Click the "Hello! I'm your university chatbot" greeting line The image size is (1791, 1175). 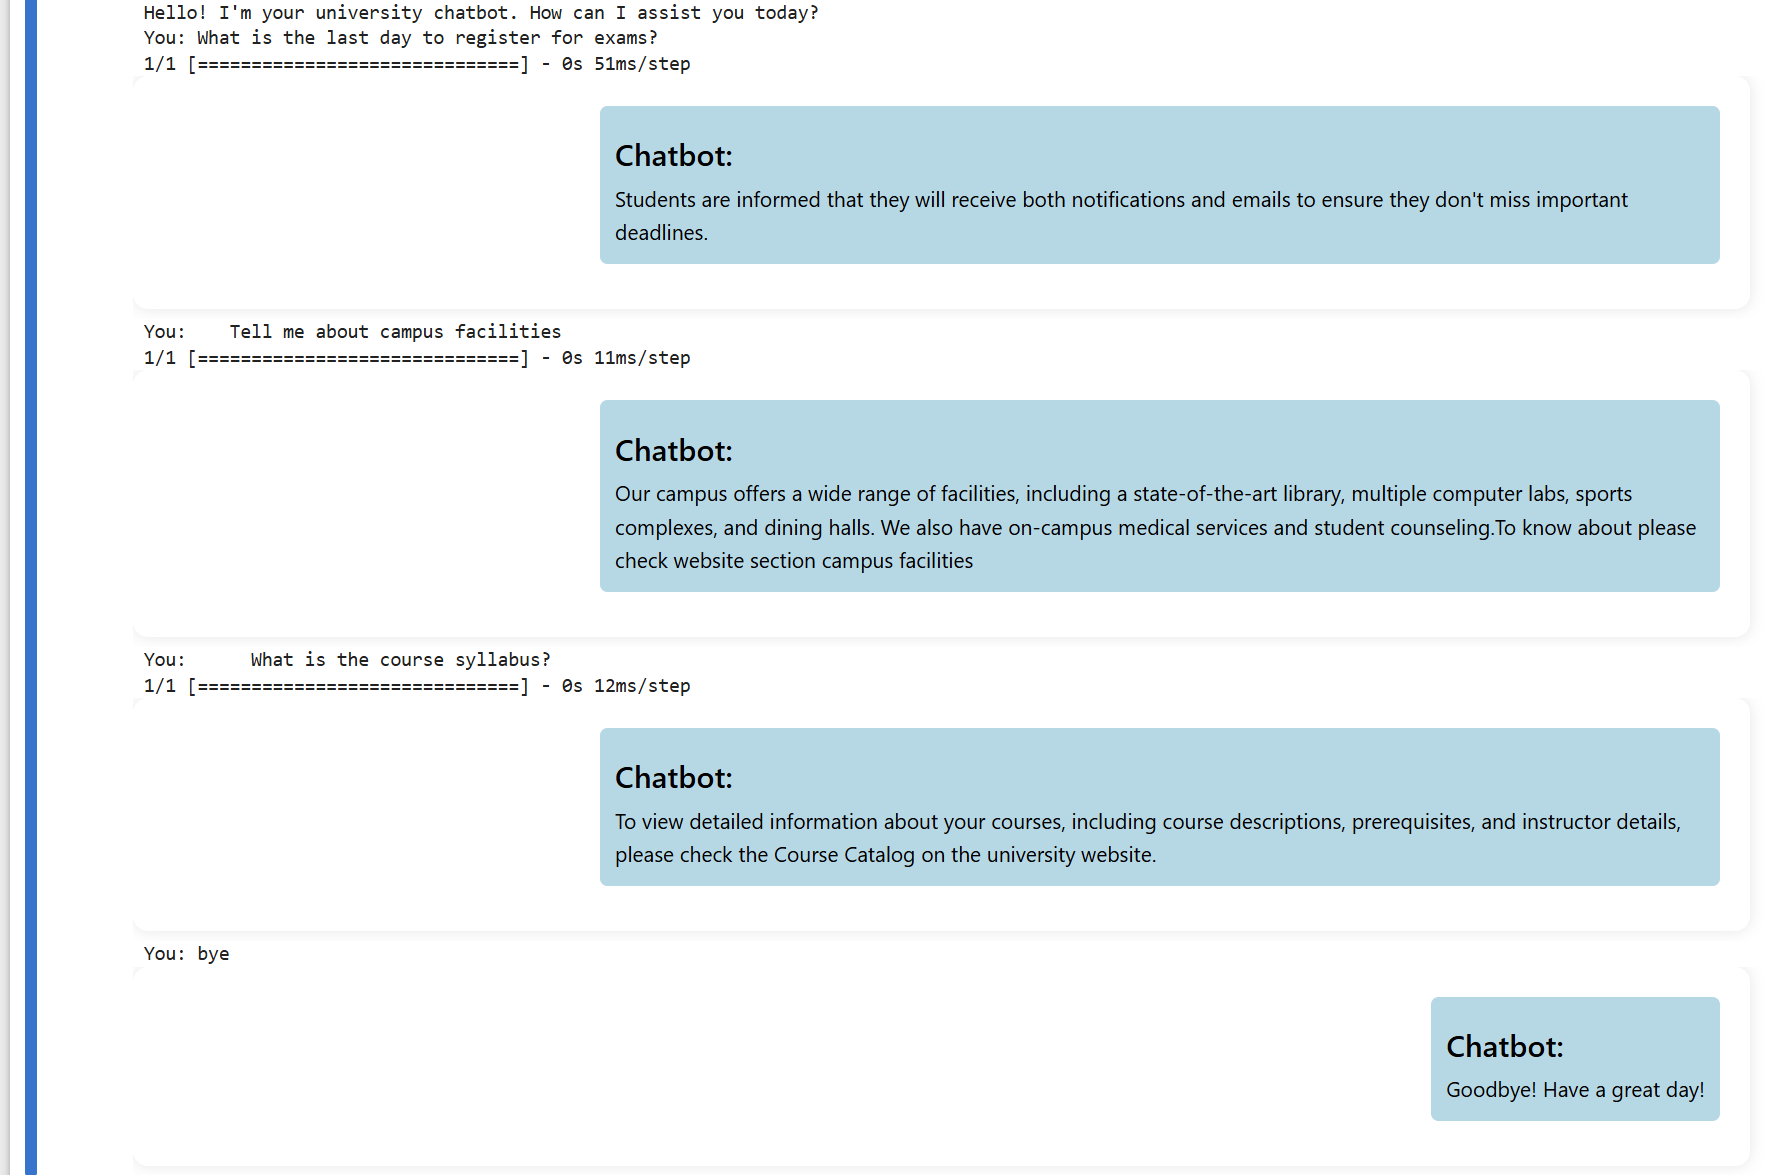pyautogui.click(x=480, y=13)
